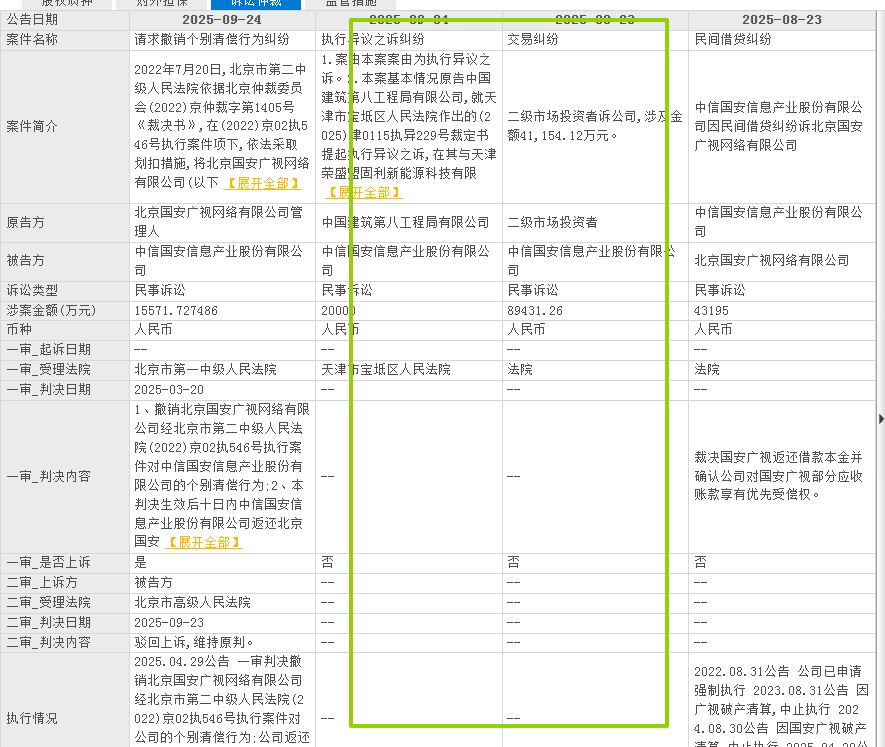Click the 二审_受理法院 row label
885x747 pixels.
[x=49, y=602]
